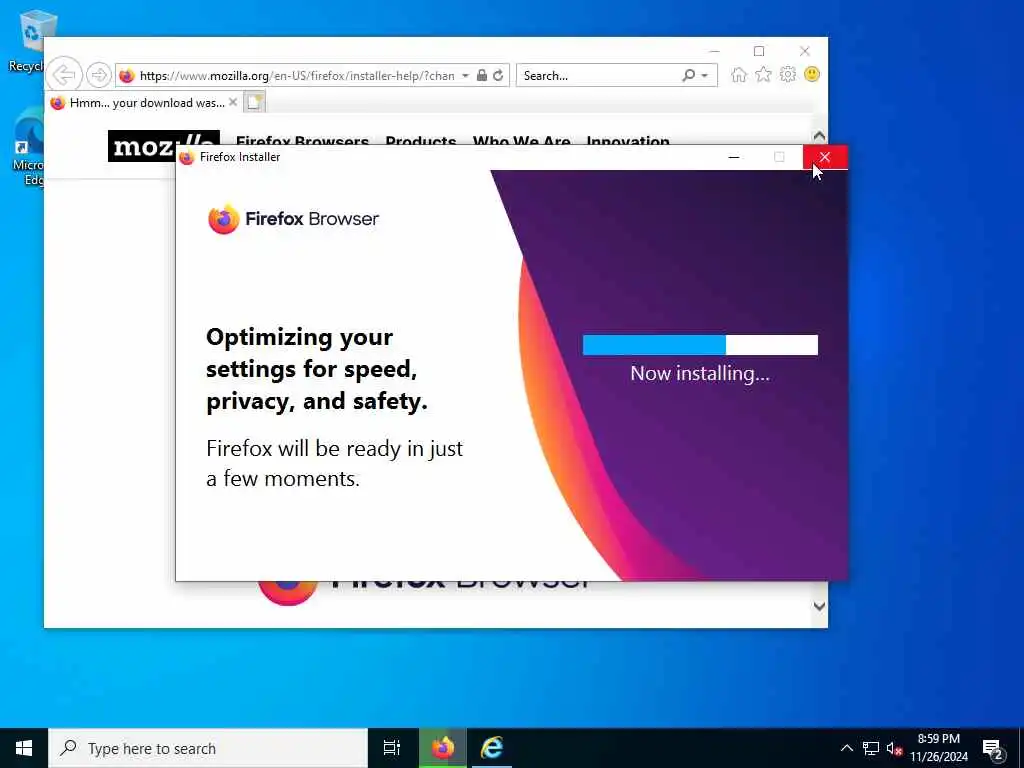Click the Firefox Browser logo in installer
The image size is (1024, 768).
293,219
